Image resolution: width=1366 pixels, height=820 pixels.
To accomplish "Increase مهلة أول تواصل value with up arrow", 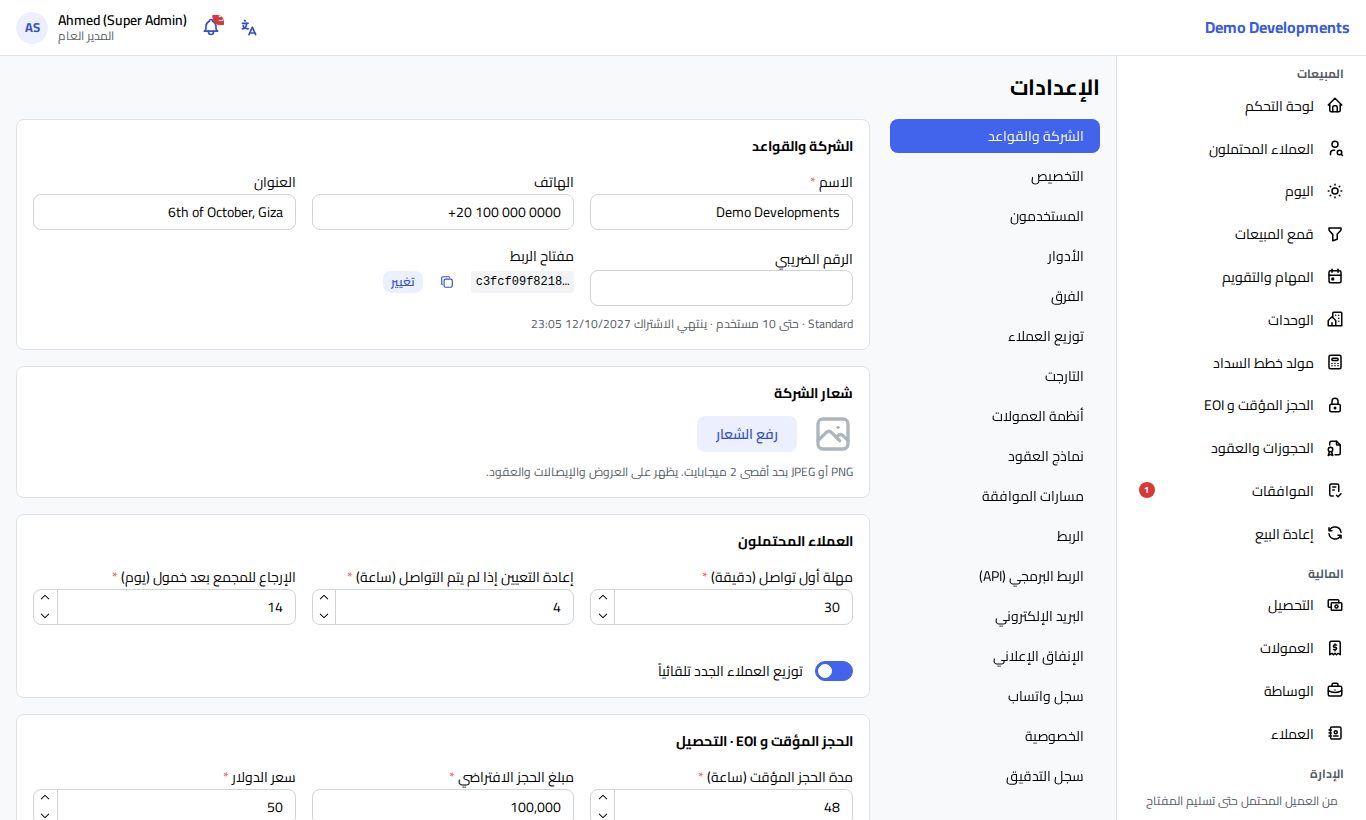I will coord(602,598).
